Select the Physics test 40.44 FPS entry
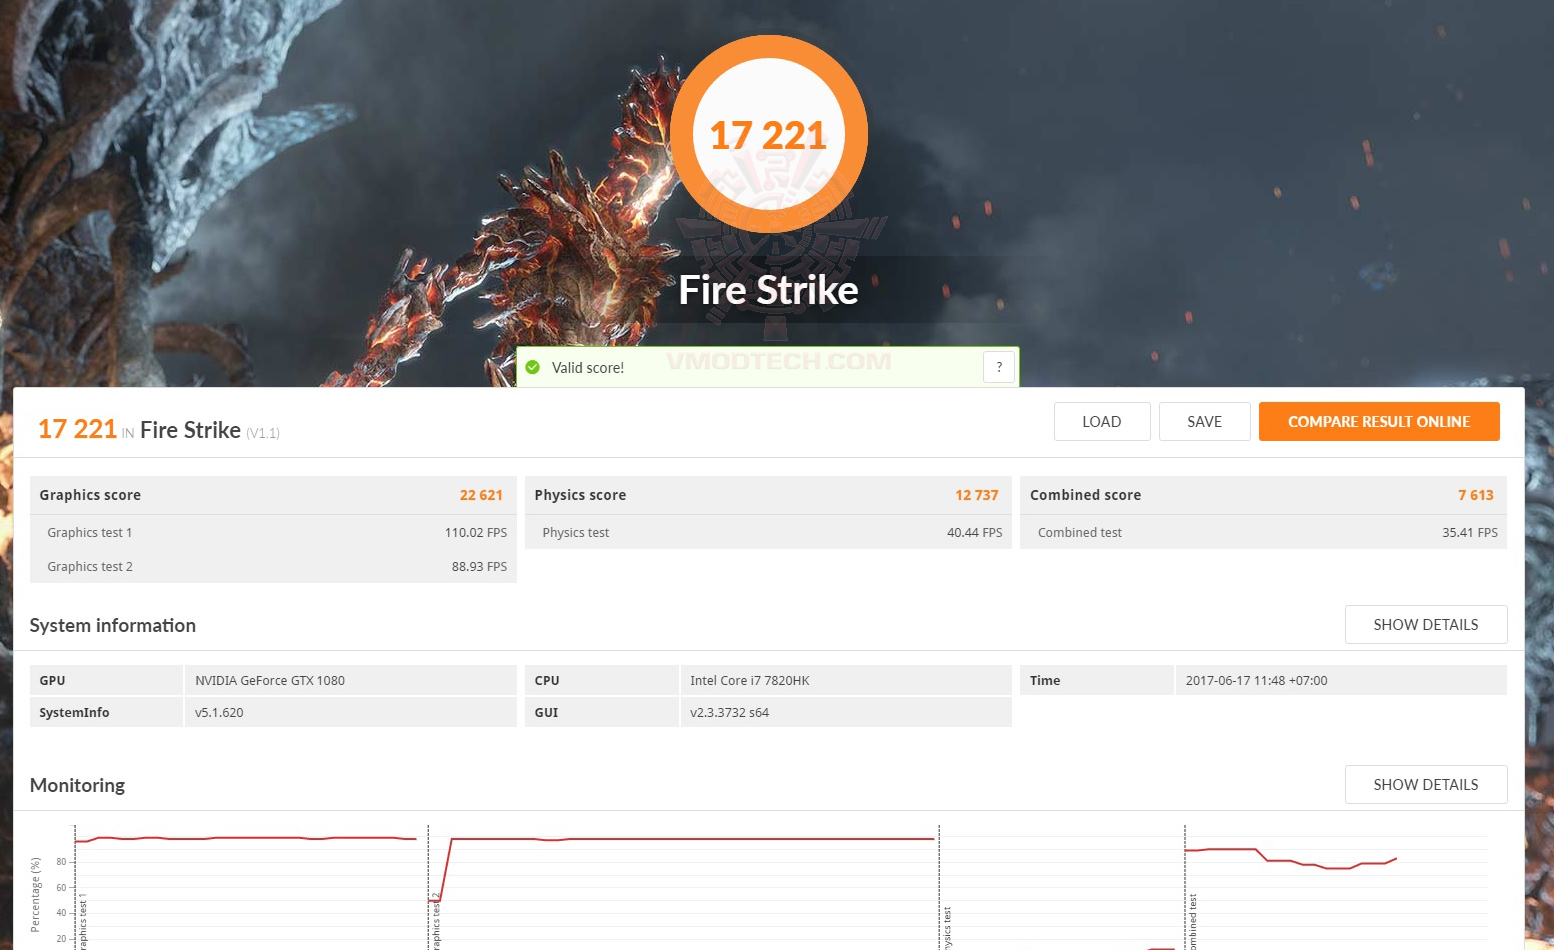Screen dimensions: 1554x950 coord(770,532)
